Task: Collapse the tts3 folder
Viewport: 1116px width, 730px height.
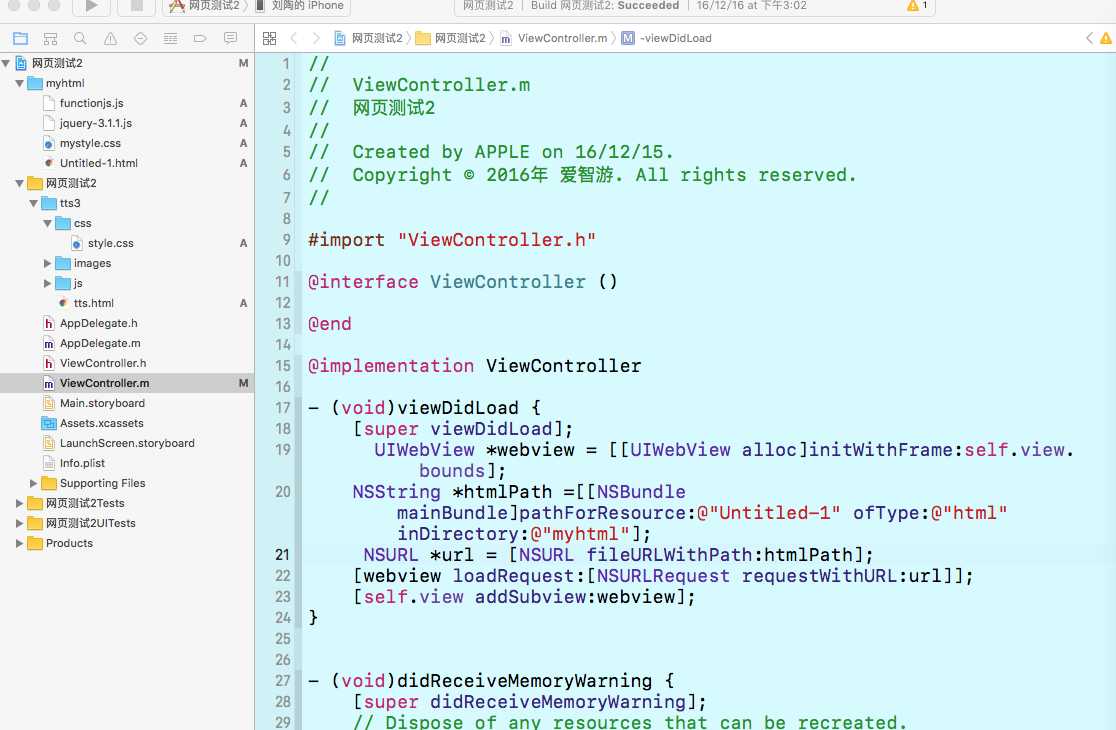Action: pyautogui.click(x=33, y=203)
